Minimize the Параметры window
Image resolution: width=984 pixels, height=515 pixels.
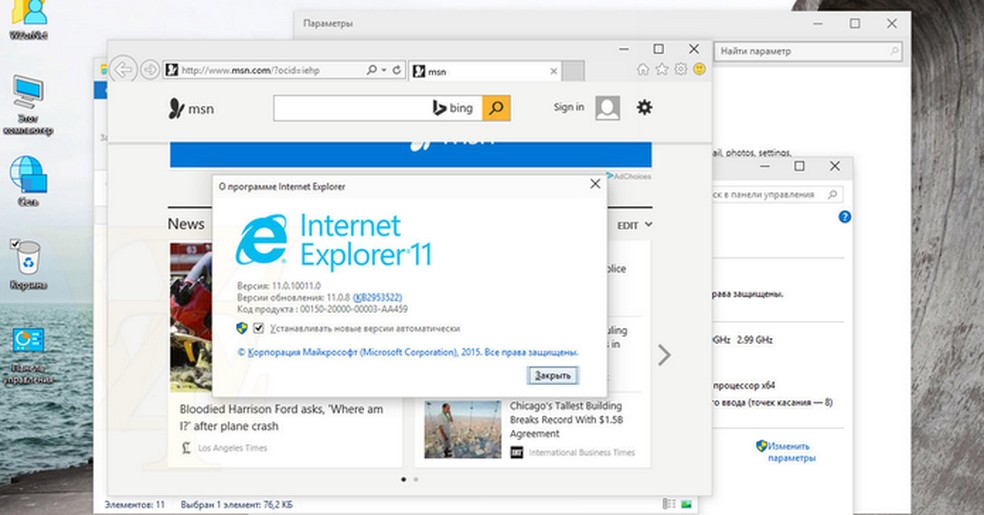818,24
